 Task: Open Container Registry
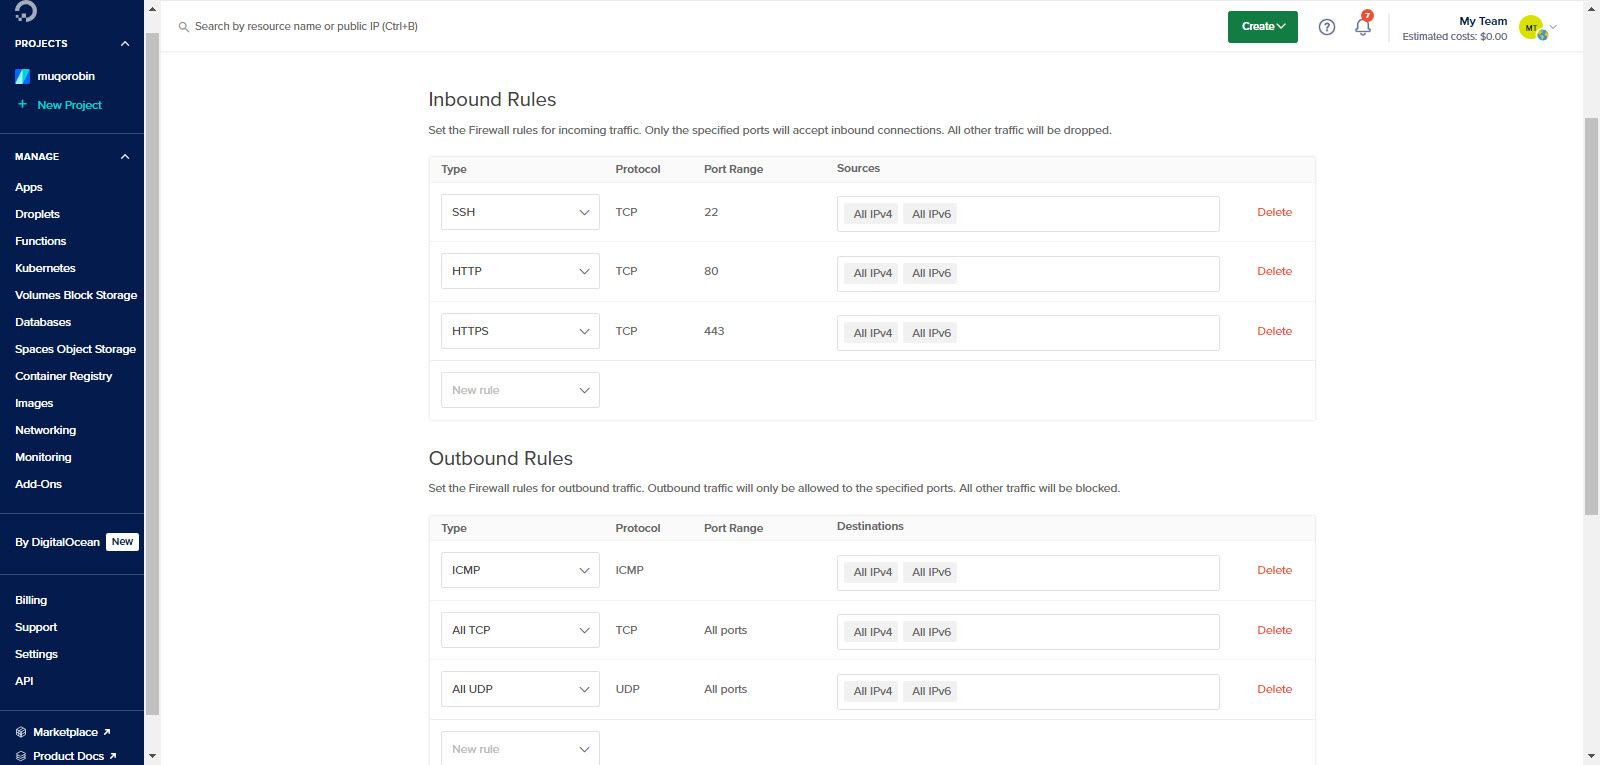pos(63,376)
